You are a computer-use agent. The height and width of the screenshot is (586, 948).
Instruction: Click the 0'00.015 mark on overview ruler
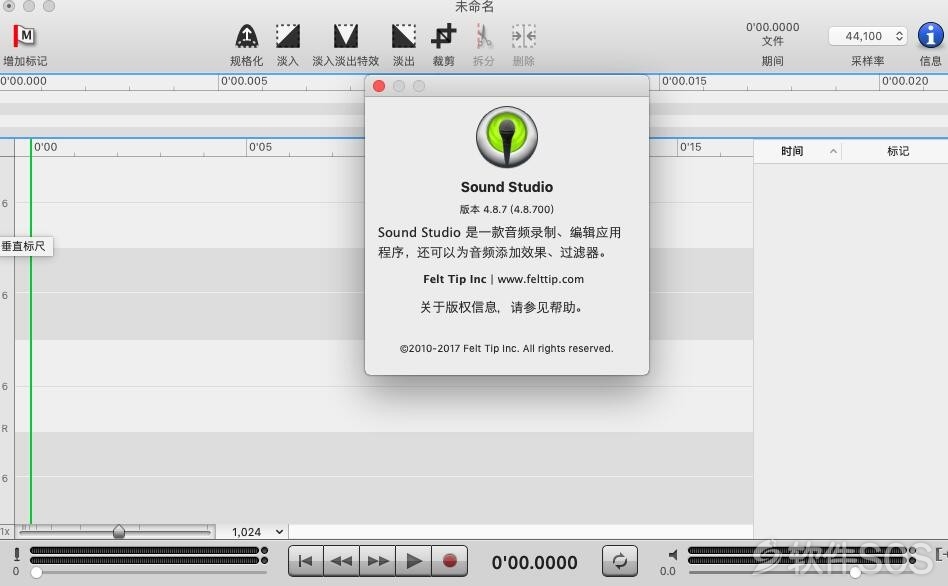684,81
